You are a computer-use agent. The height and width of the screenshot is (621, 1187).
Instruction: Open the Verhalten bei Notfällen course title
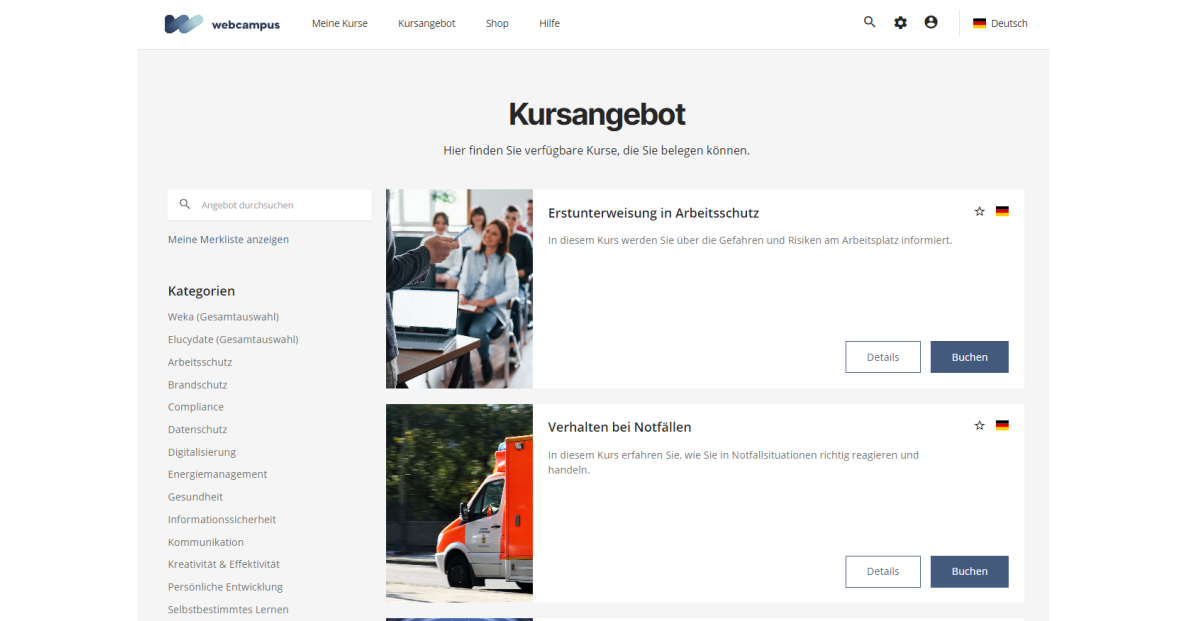619,427
